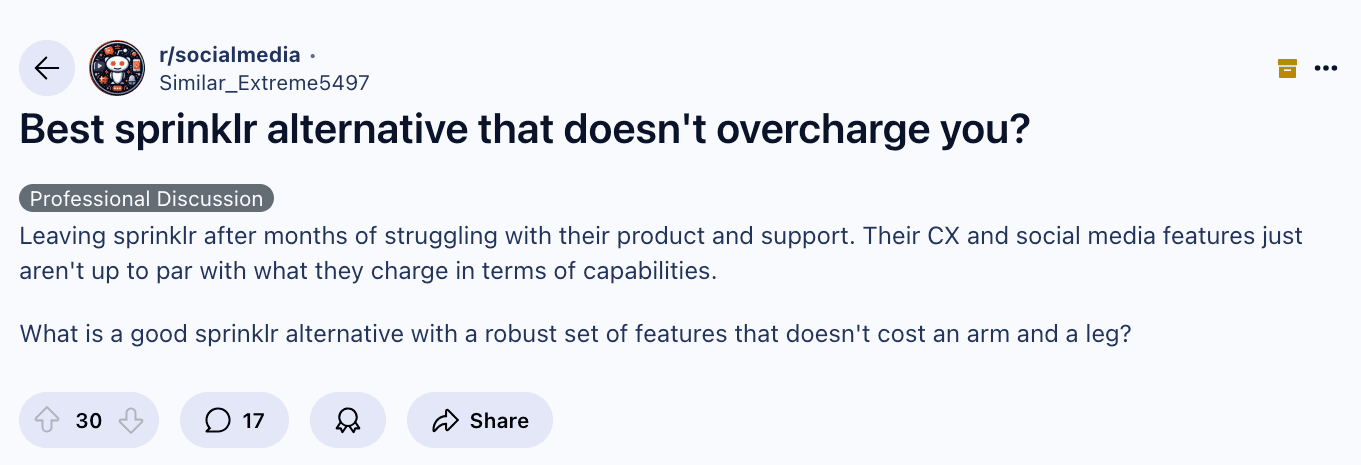Upvote the sprinklr alternative post
The width and height of the screenshot is (1361, 465).
tap(47, 420)
